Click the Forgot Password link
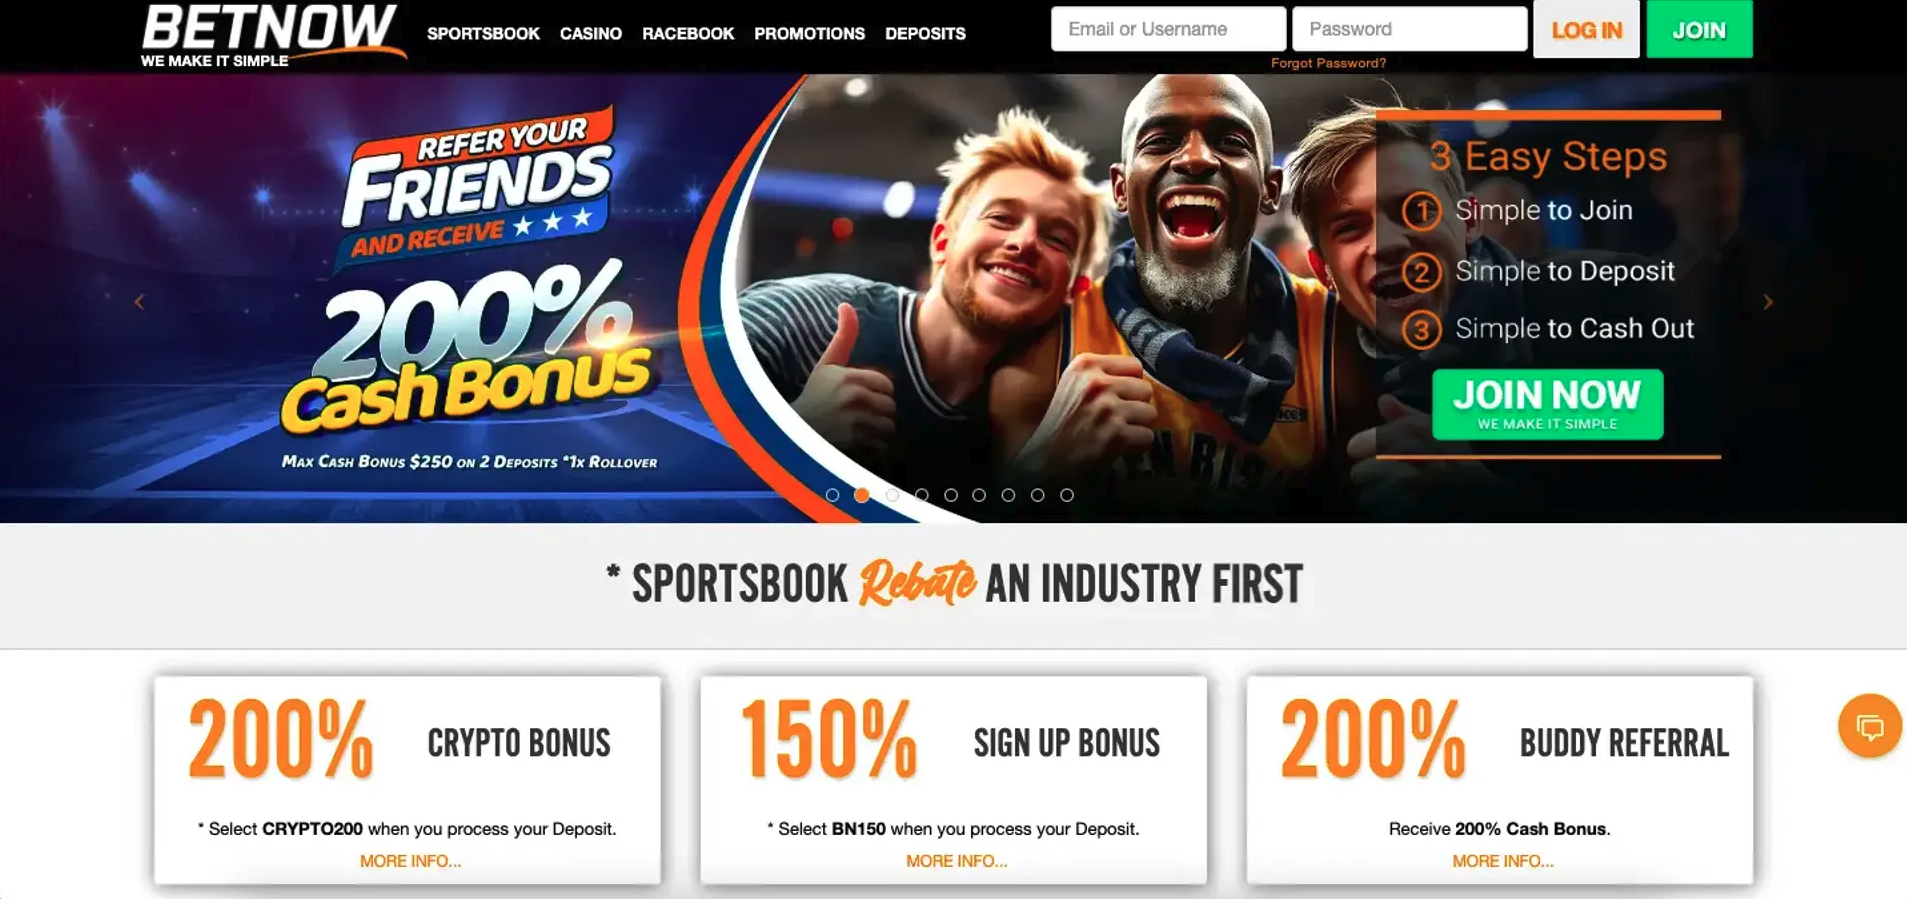 [1328, 63]
